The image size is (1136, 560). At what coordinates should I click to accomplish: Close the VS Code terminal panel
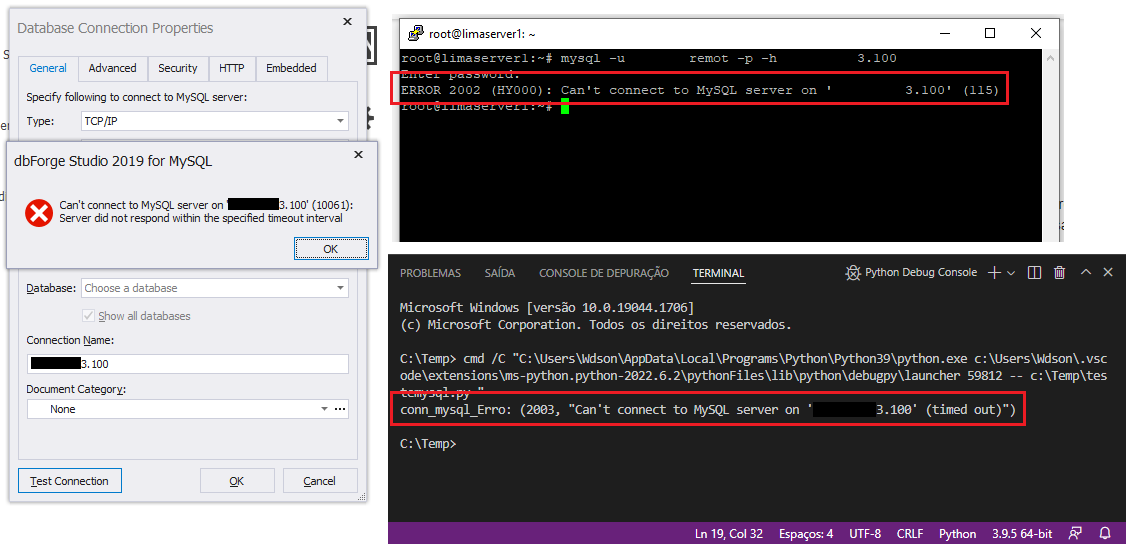pos(1108,272)
